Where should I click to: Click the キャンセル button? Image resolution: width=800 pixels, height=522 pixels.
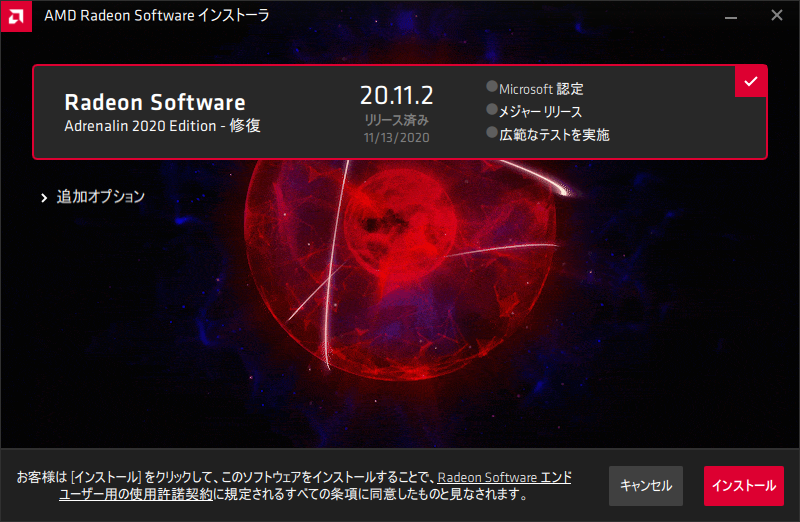tap(645, 486)
